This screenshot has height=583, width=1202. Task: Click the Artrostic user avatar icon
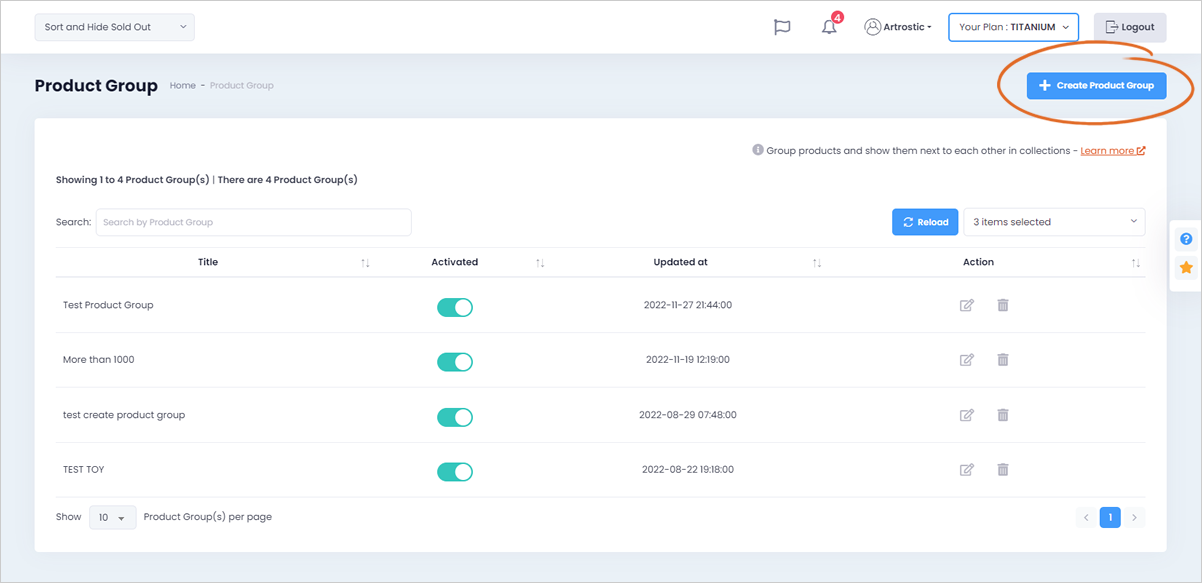pyautogui.click(x=872, y=27)
